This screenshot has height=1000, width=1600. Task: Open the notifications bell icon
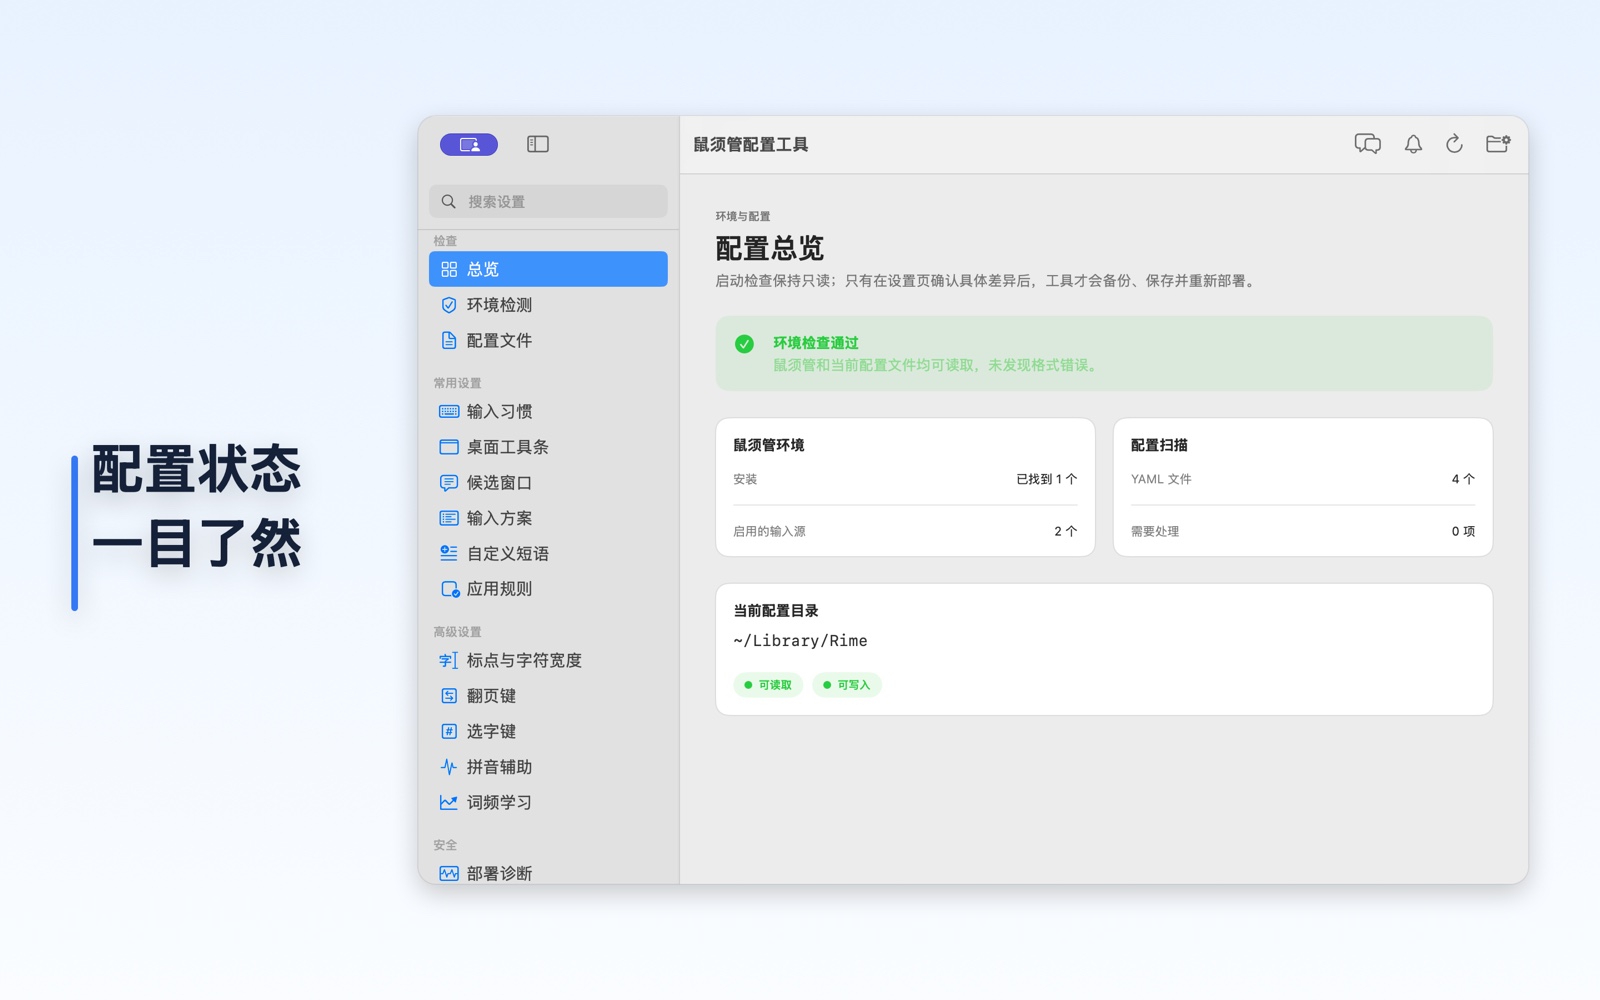click(1413, 144)
